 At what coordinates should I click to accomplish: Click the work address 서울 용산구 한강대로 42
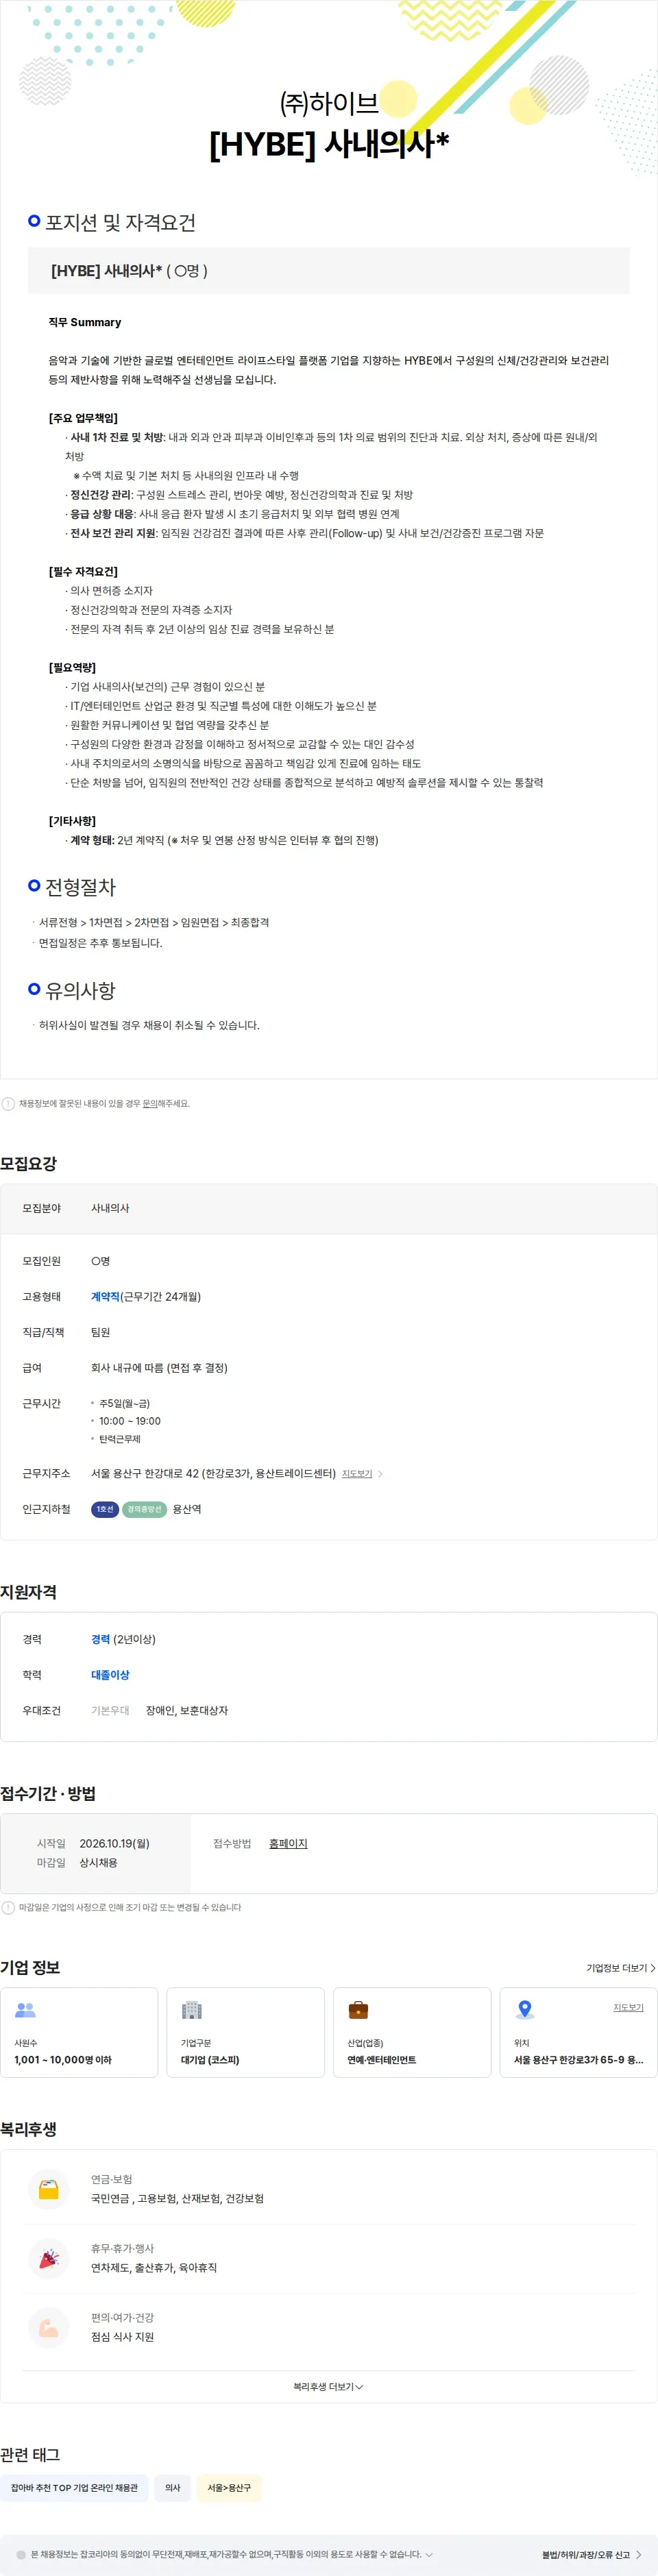pos(213,1474)
